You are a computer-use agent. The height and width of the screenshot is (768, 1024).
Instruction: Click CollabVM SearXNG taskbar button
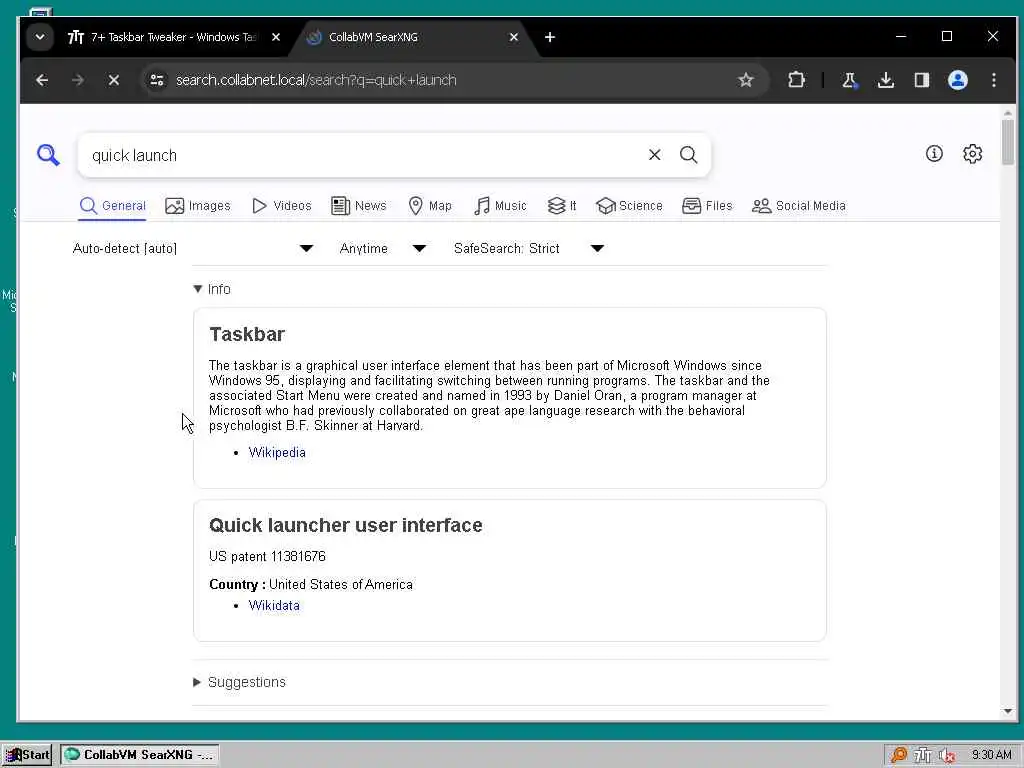point(140,754)
